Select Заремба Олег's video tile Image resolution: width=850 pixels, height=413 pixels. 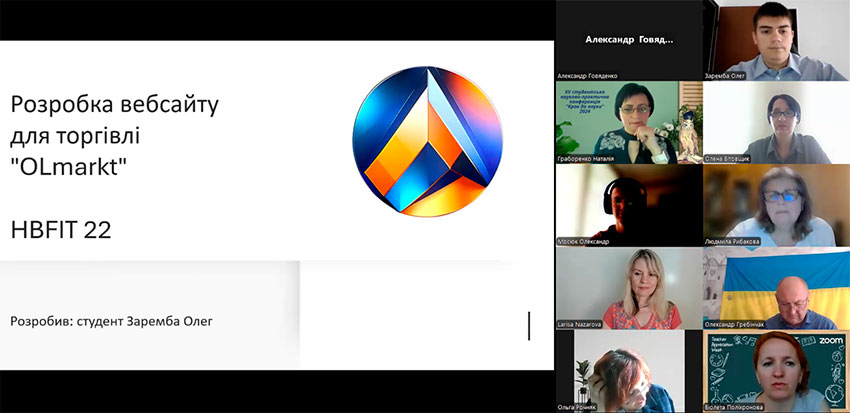[775, 40]
